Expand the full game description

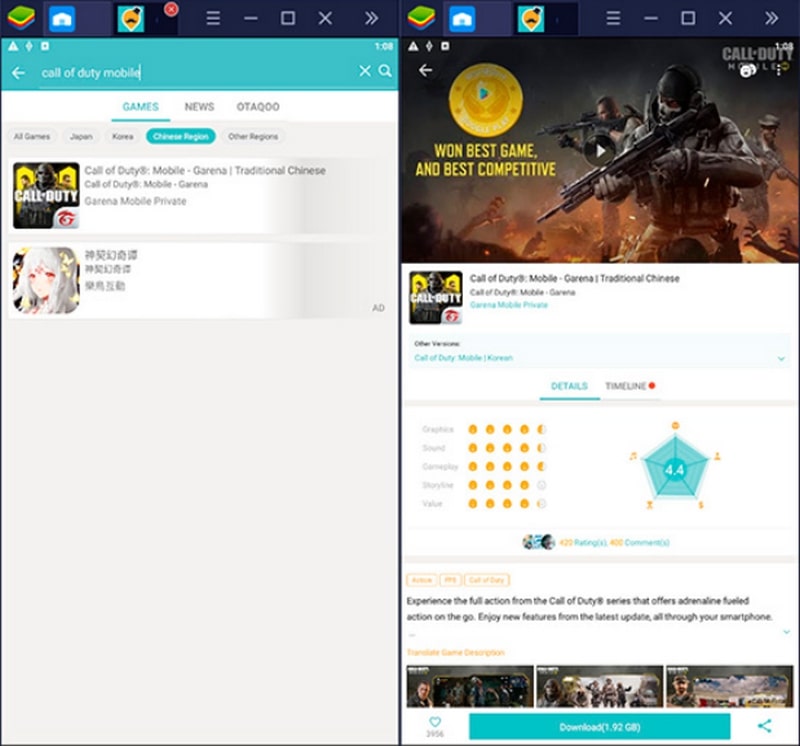tap(786, 632)
